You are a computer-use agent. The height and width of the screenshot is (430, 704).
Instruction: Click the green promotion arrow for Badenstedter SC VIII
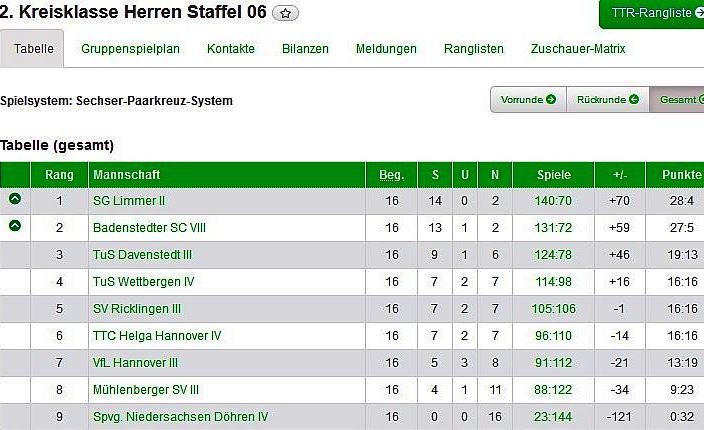(x=15, y=226)
